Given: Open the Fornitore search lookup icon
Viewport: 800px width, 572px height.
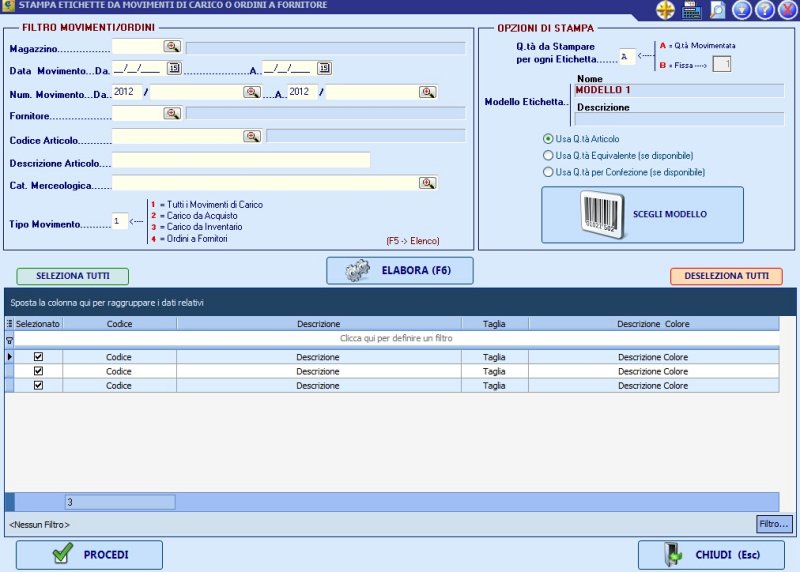Looking at the screenshot, I should coord(173,114).
